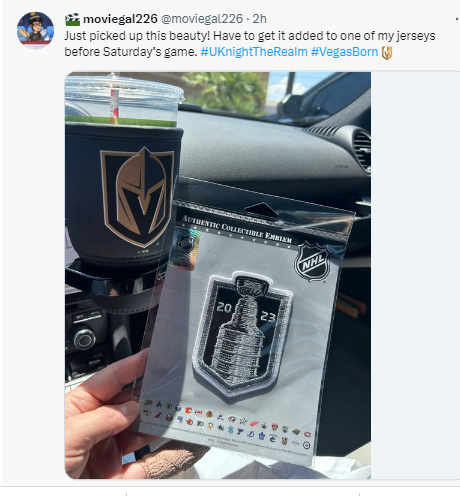
Task: Click the moviegal226 display name
Action: click(120, 19)
